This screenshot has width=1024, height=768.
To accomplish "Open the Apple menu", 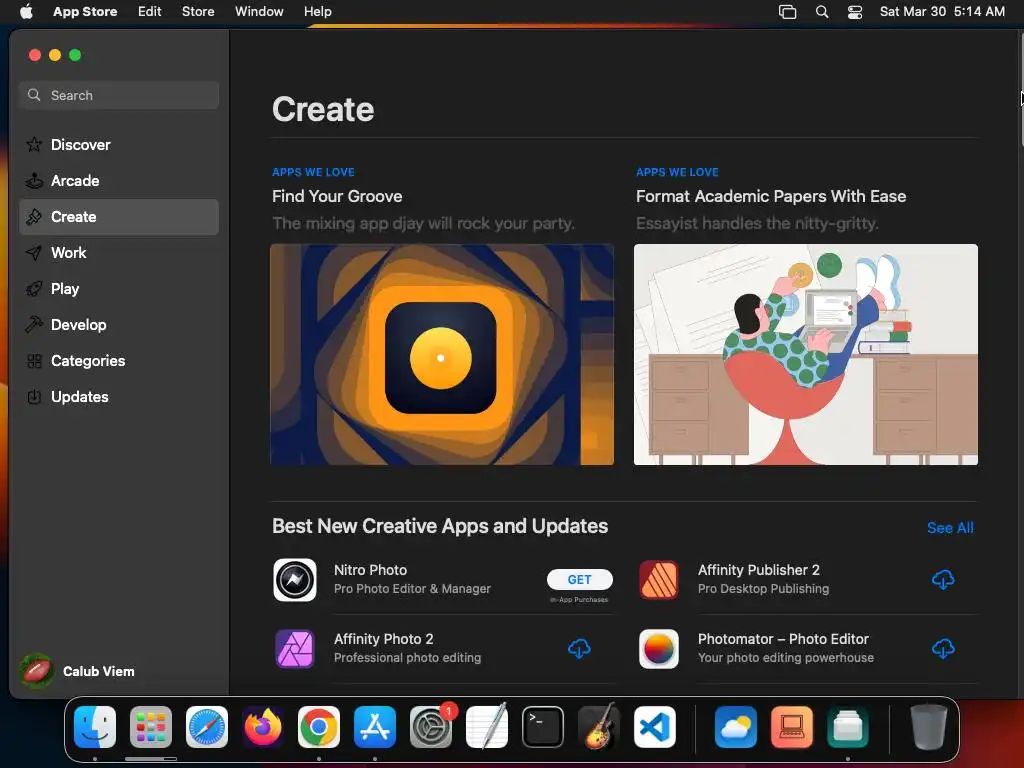I will click(26, 11).
